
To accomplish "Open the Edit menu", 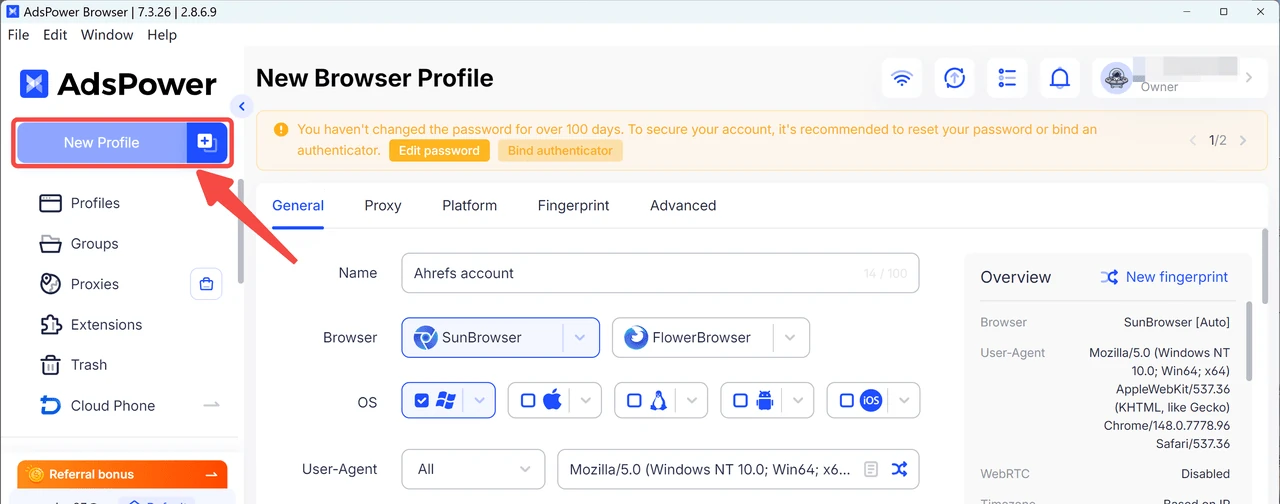I will [x=55, y=35].
